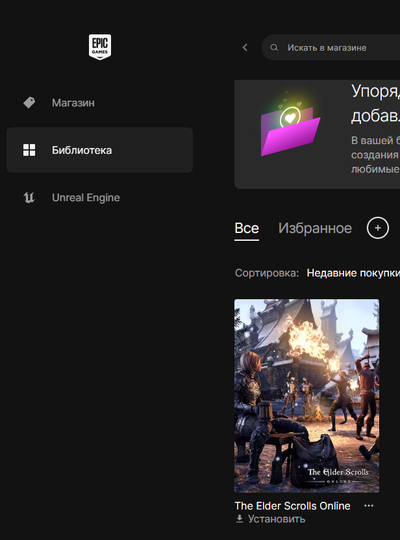The width and height of the screenshot is (400, 540).
Task: Click the pink folder heart illustration
Action: (x=290, y=127)
